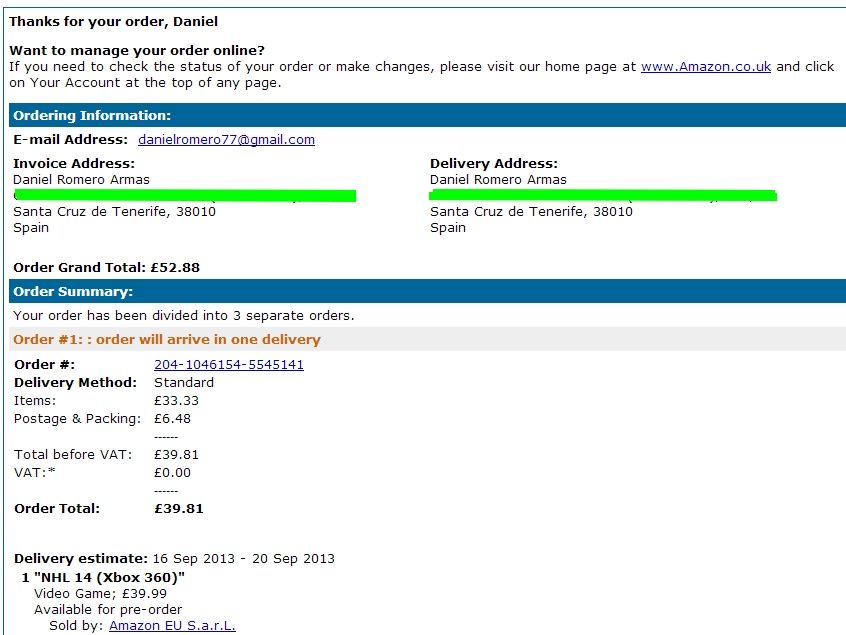Screen dimensions: 846x635
Task: Click the item title "NHL 14 (Xbox 360)"
Action: point(110,577)
